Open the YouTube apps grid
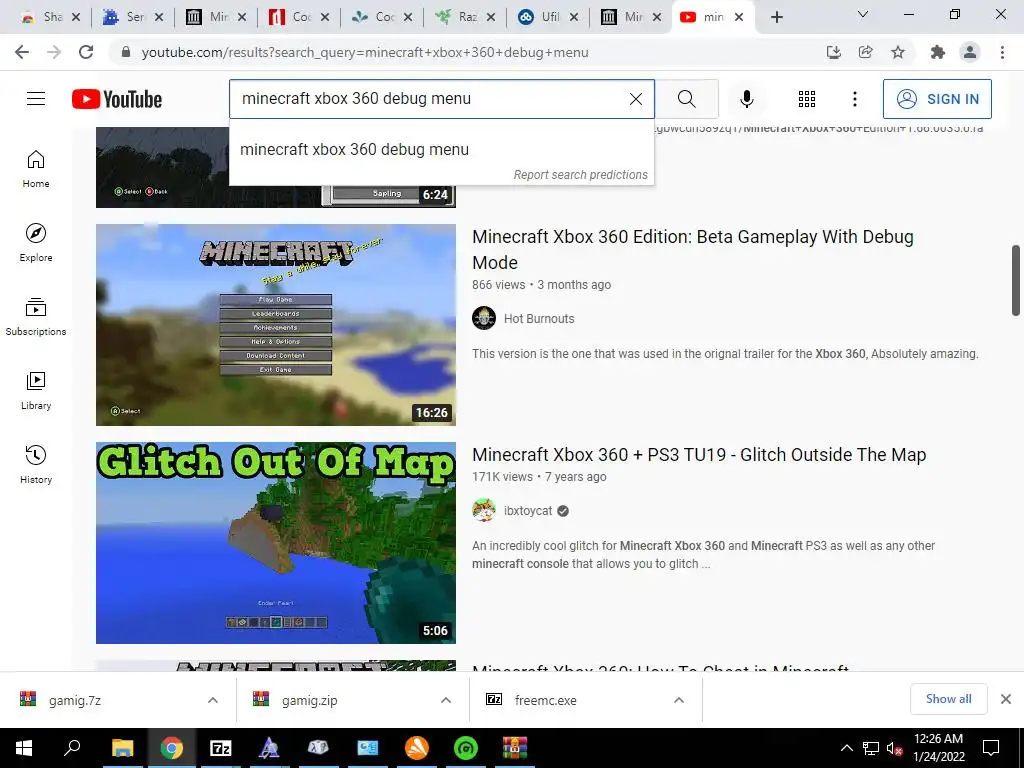 click(x=807, y=99)
